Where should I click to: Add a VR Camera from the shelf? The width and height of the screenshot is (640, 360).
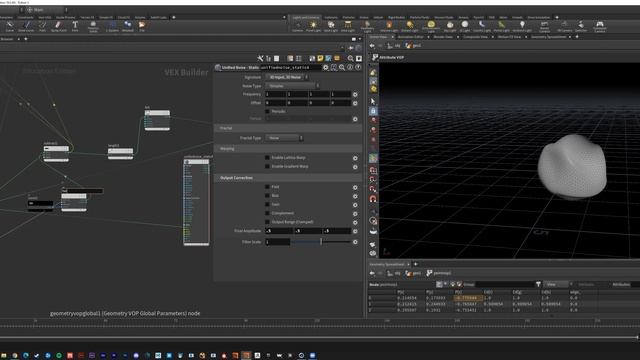point(564,27)
